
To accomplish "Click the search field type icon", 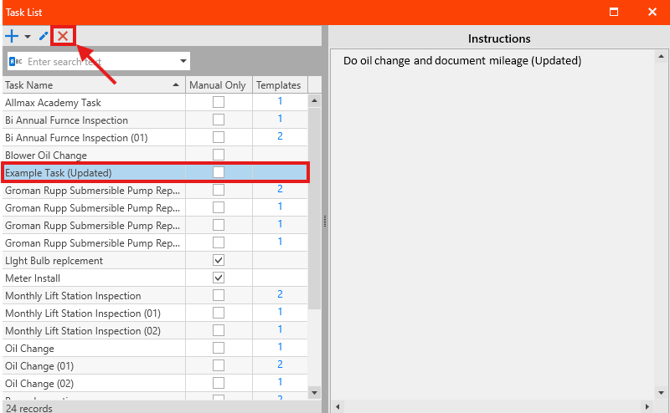I will 16,61.
